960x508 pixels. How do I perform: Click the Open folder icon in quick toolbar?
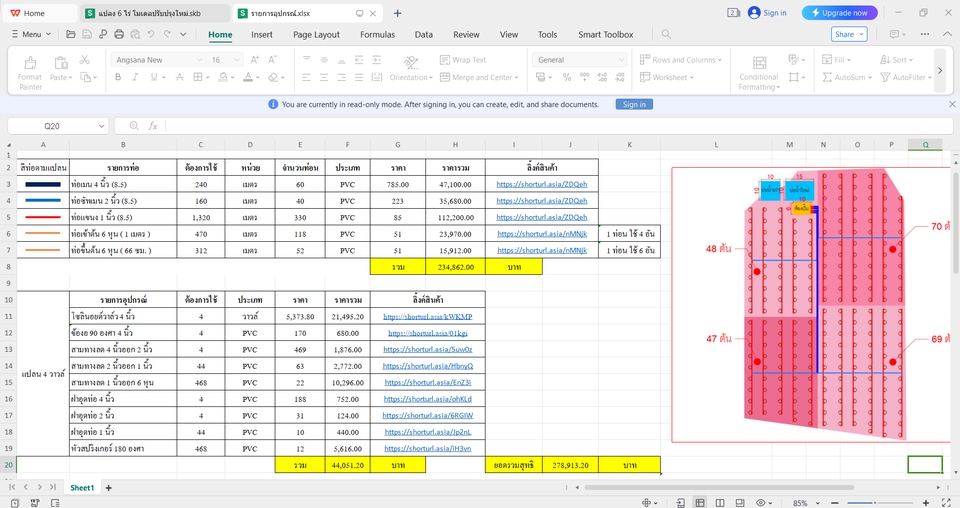pyautogui.click(x=71, y=34)
